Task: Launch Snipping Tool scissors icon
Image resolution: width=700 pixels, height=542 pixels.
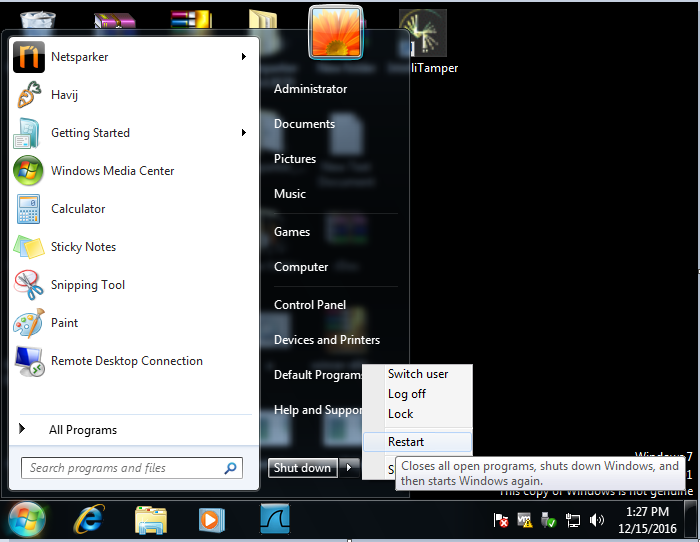Action: [29, 284]
